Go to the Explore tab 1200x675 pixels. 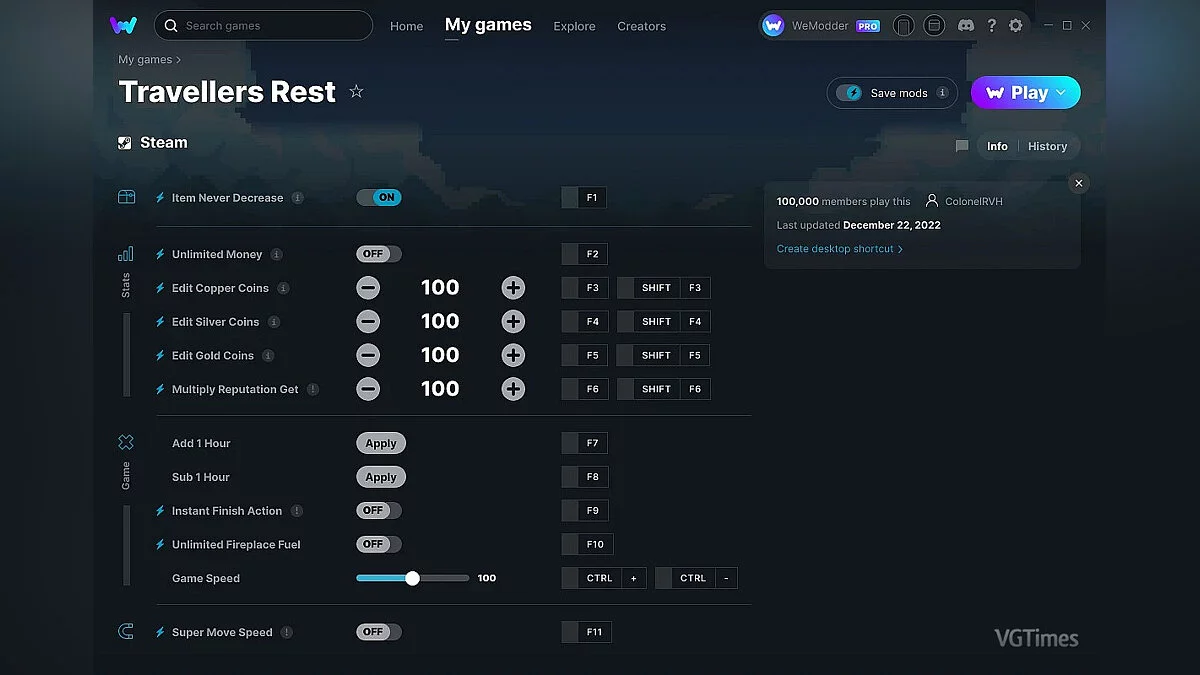point(574,26)
